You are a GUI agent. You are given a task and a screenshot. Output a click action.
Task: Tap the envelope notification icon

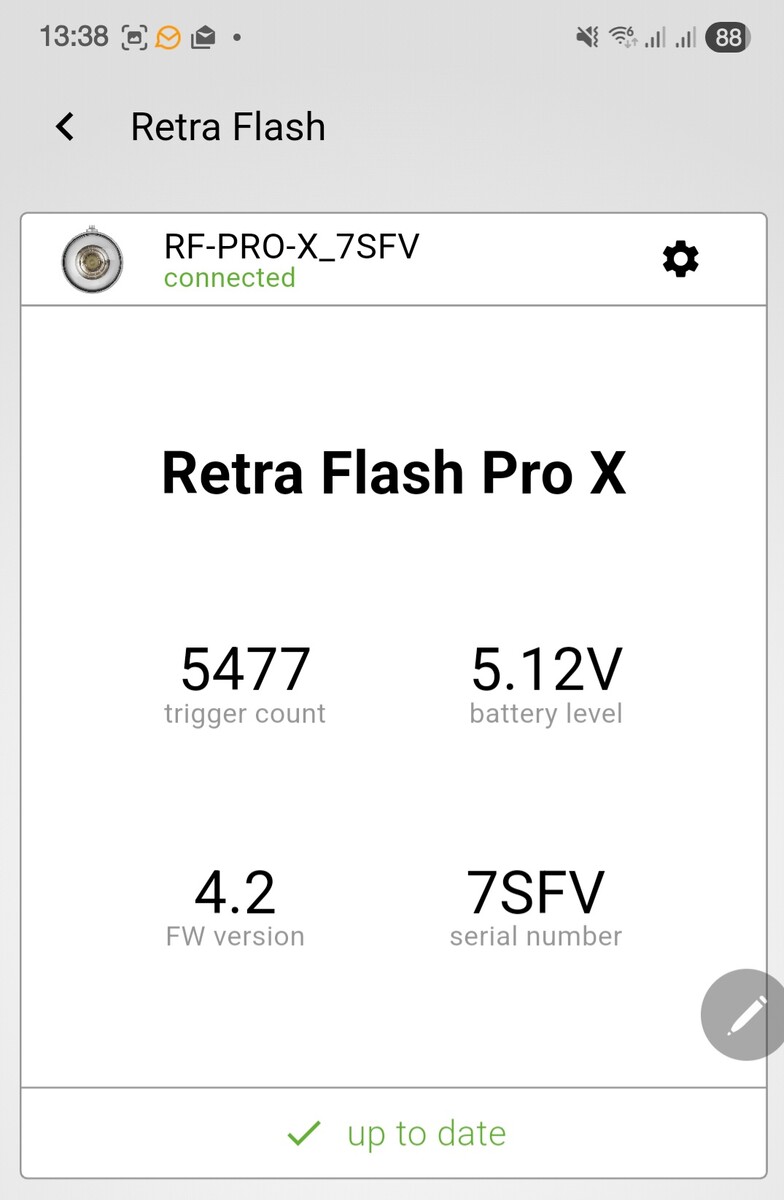pos(203,38)
